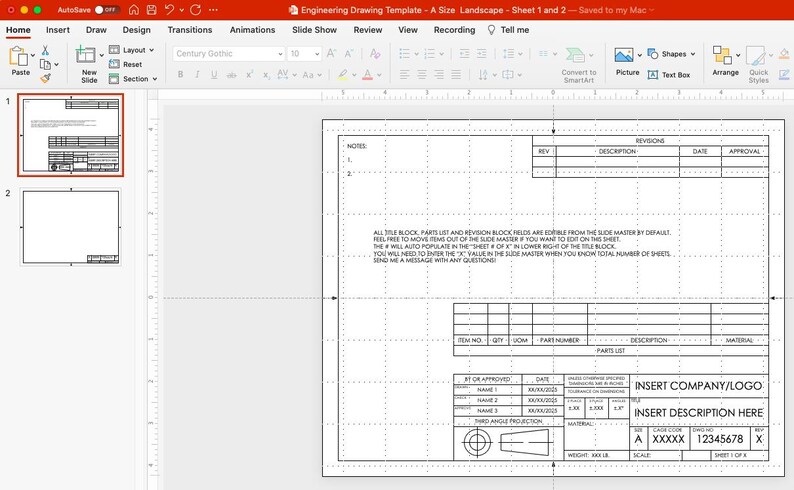
Task: Switch to the Transitions tab
Action: point(190,30)
